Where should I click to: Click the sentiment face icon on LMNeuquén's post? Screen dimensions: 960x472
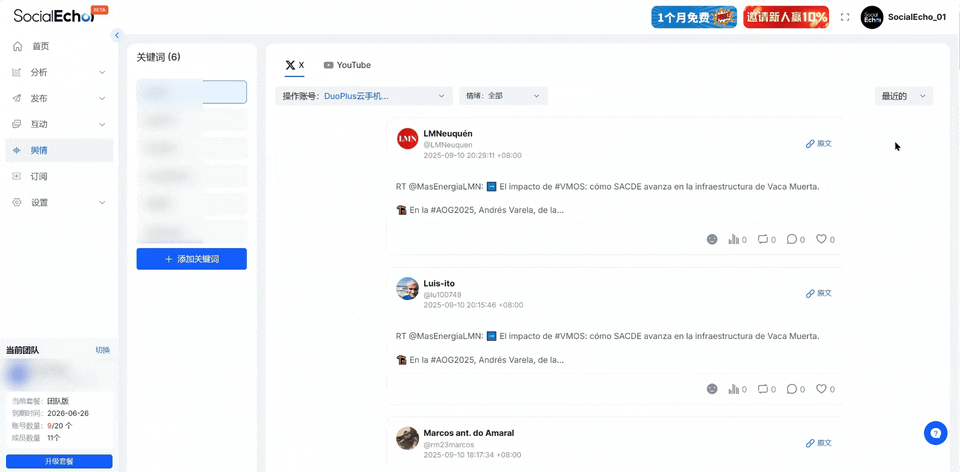click(712, 240)
